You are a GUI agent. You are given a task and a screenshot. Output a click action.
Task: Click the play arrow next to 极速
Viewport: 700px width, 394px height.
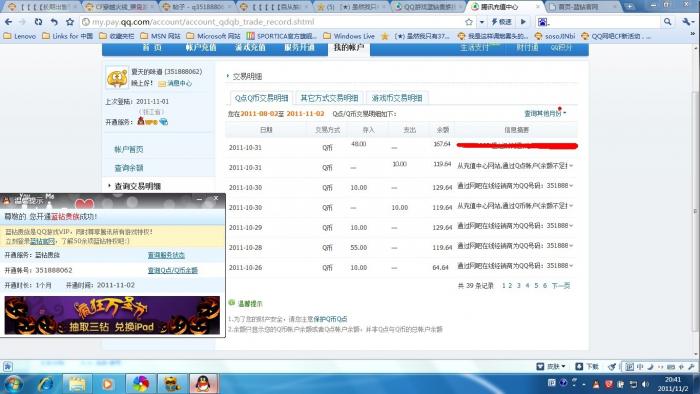(524, 22)
